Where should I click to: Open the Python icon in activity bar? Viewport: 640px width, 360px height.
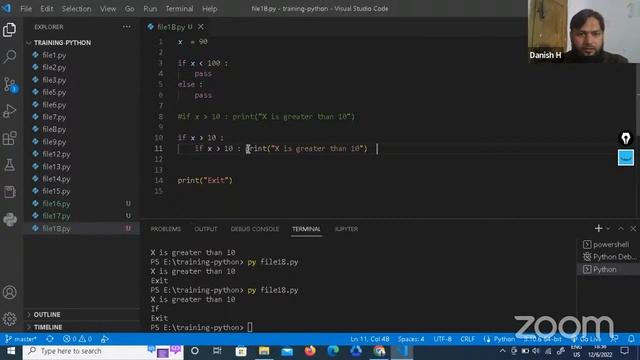[9, 219]
